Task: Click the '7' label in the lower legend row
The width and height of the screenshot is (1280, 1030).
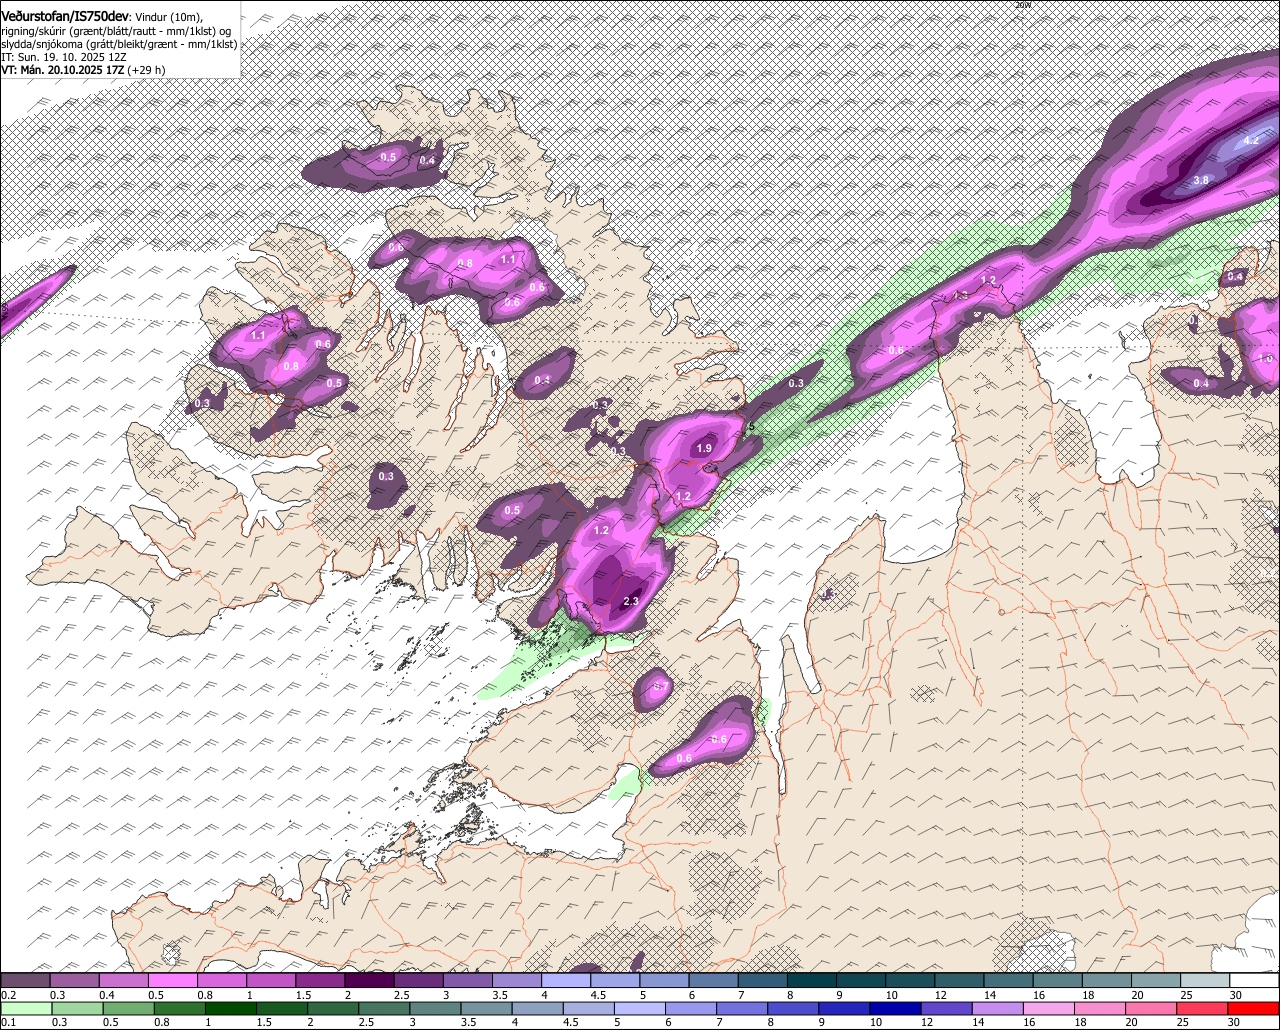Action: click(x=718, y=1023)
